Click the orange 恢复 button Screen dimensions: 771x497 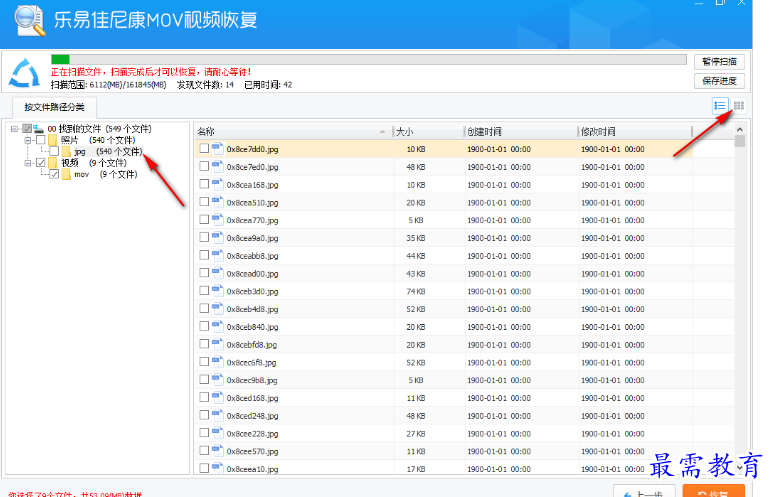click(x=713, y=492)
